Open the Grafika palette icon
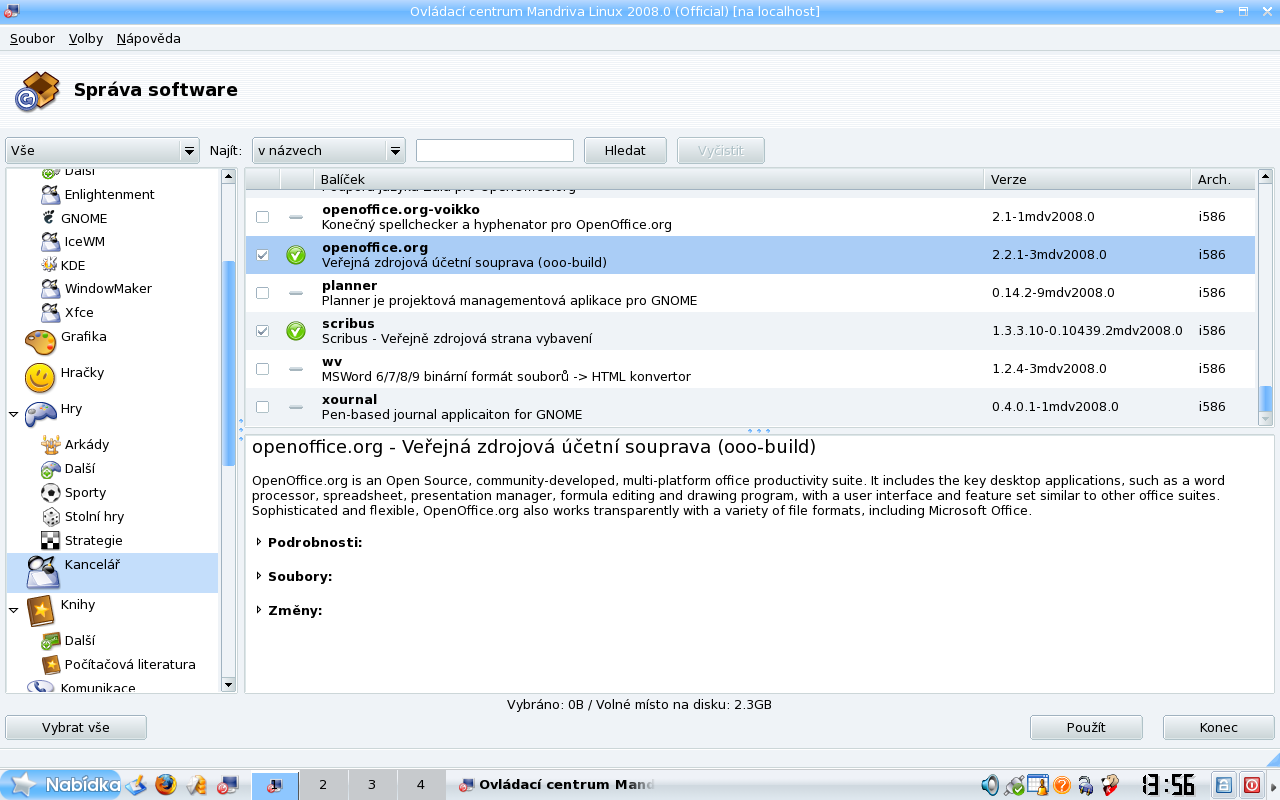Viewport: 1280px width, 800px height. 41,342
